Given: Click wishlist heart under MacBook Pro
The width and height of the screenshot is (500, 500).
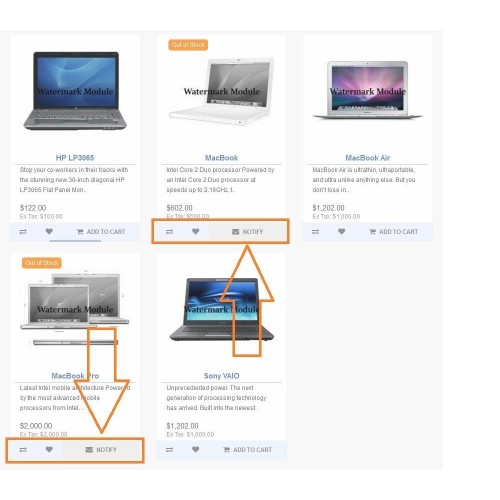Looking at the screenshot, I should (x=49, y=449).
